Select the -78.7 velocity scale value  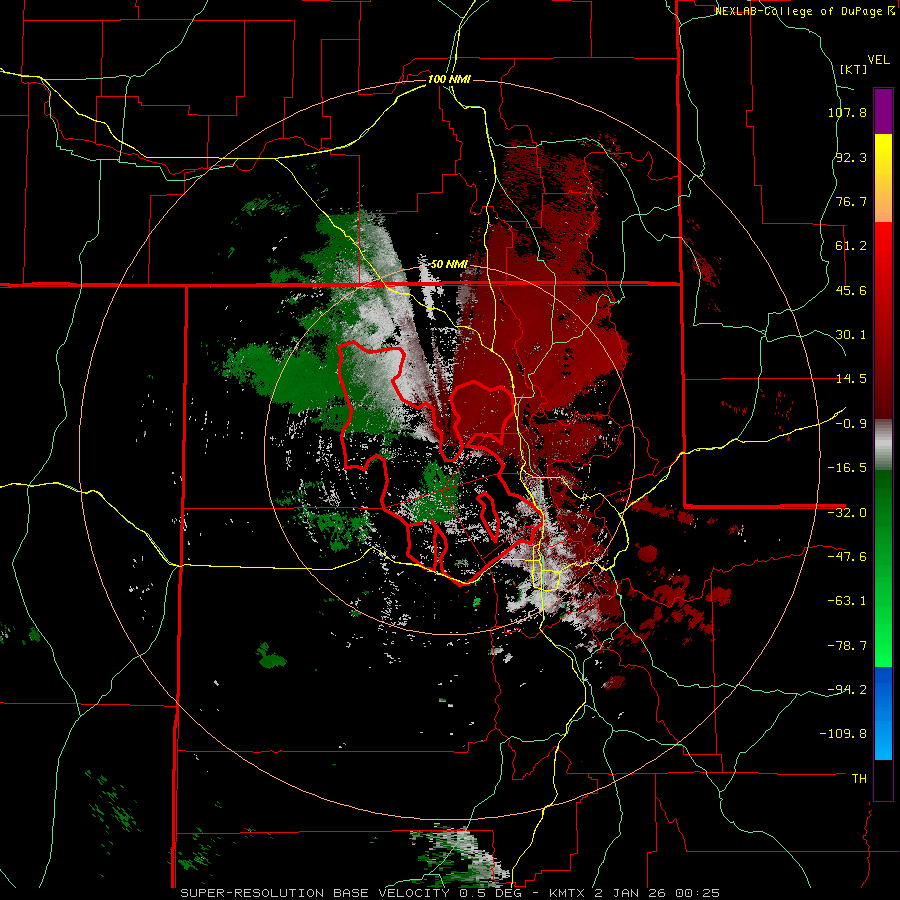847,645
